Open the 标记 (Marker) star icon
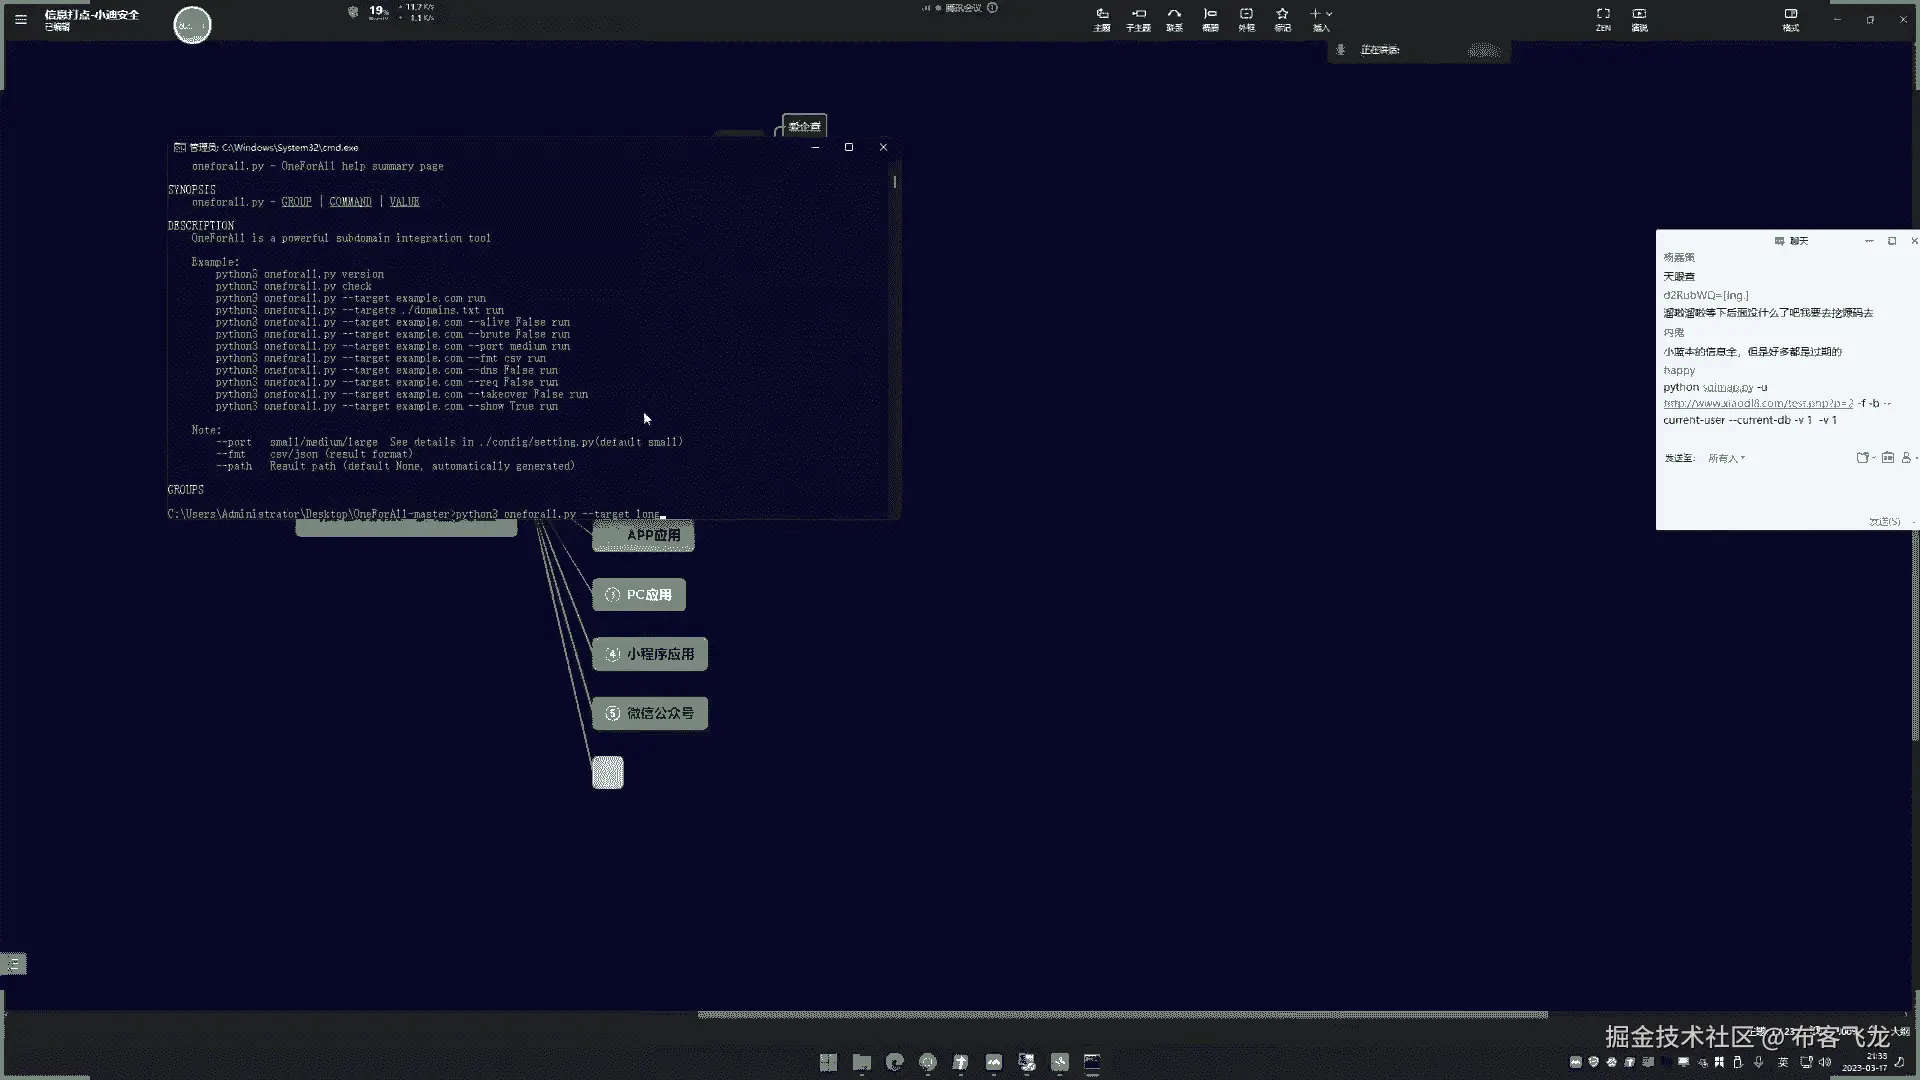Image resolution: width=1920 pixels, height=1080 pixels. click(1282, 18)
